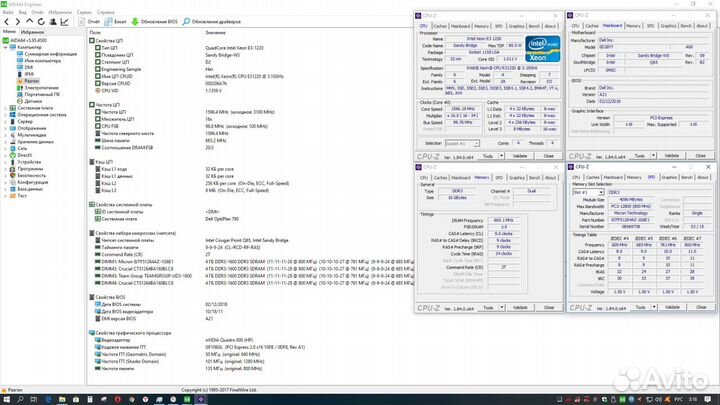Click the Поле column header
720x405 pixels.
pyautogui.click(x=95, y=33)
